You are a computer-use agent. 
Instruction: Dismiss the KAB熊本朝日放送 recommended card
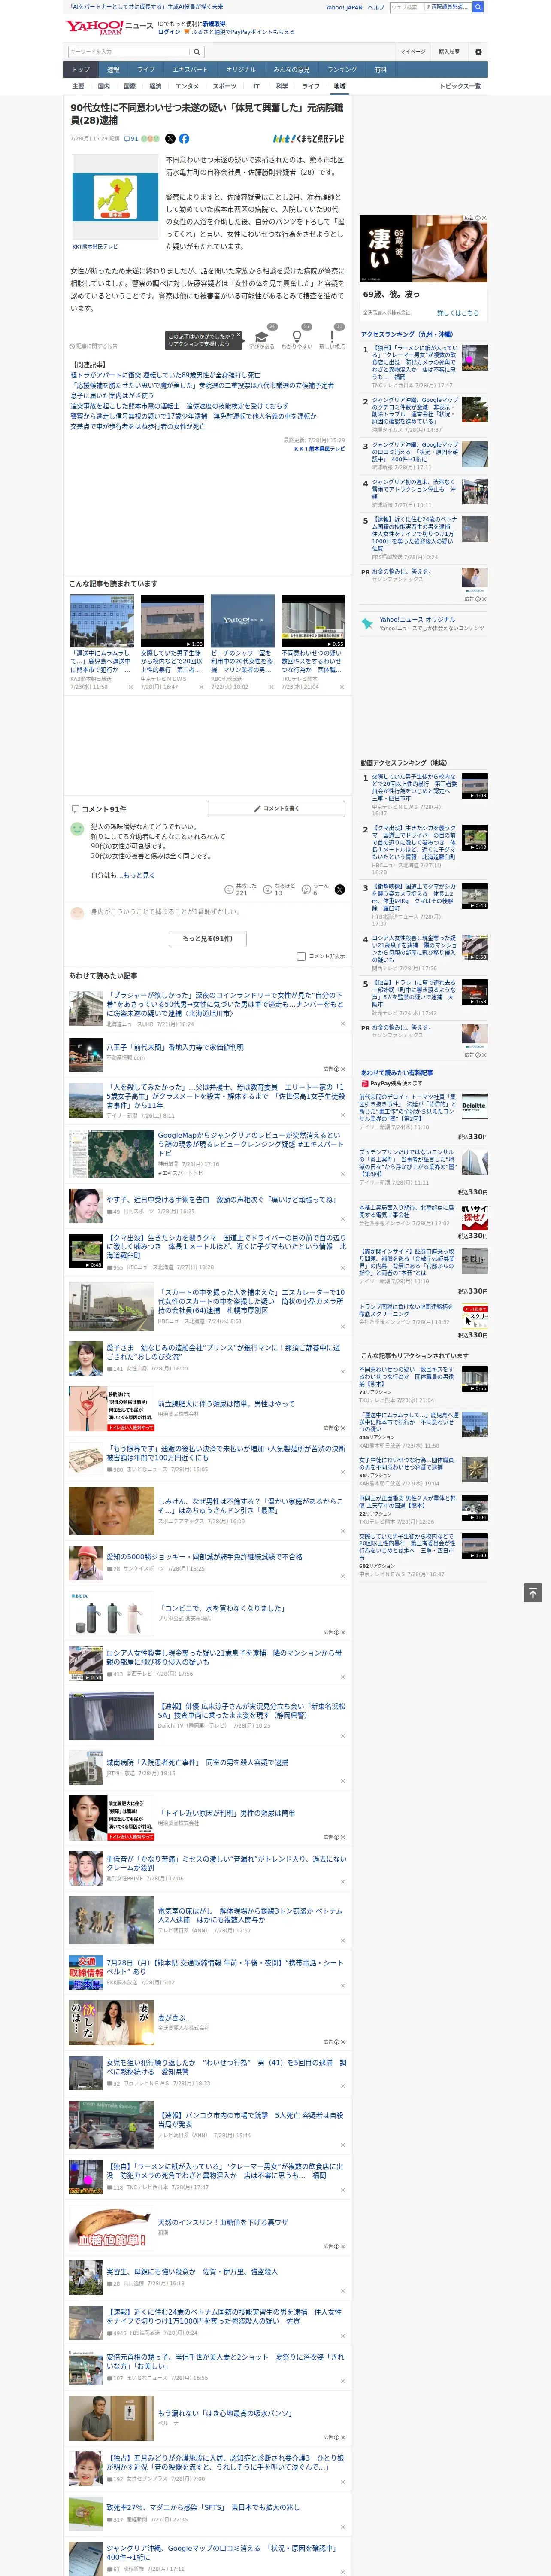point(130,687)
